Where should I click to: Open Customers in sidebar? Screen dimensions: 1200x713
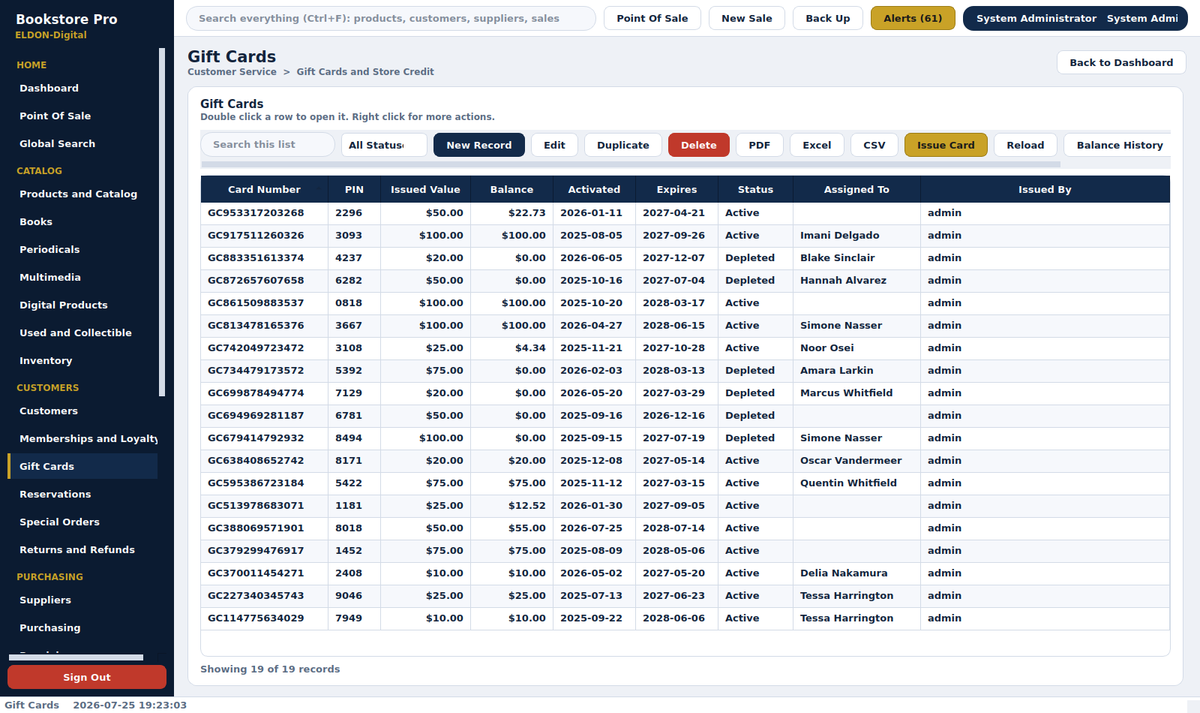coord(82,411)
